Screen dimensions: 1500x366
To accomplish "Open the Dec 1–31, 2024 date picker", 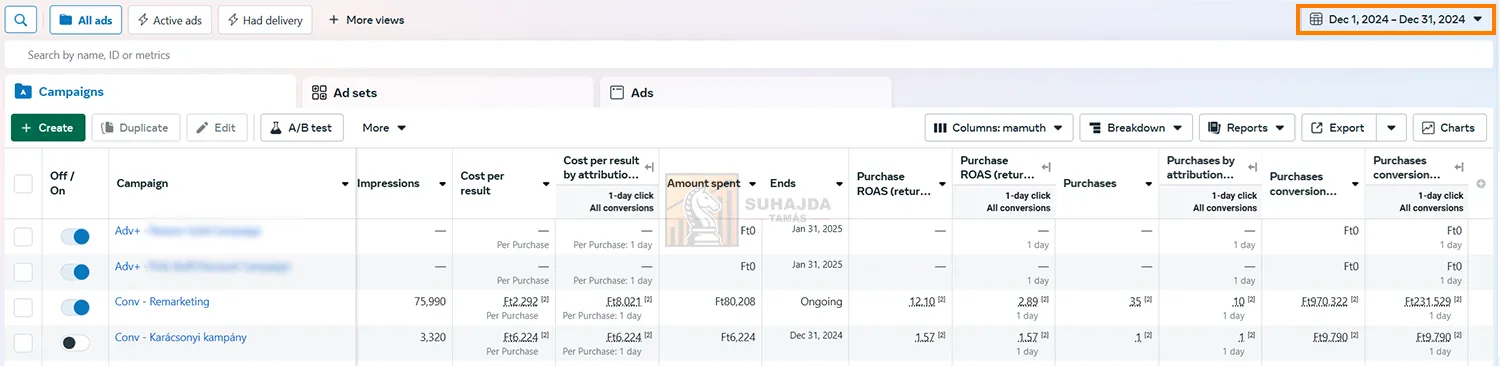I will [x=1396, y=19].
